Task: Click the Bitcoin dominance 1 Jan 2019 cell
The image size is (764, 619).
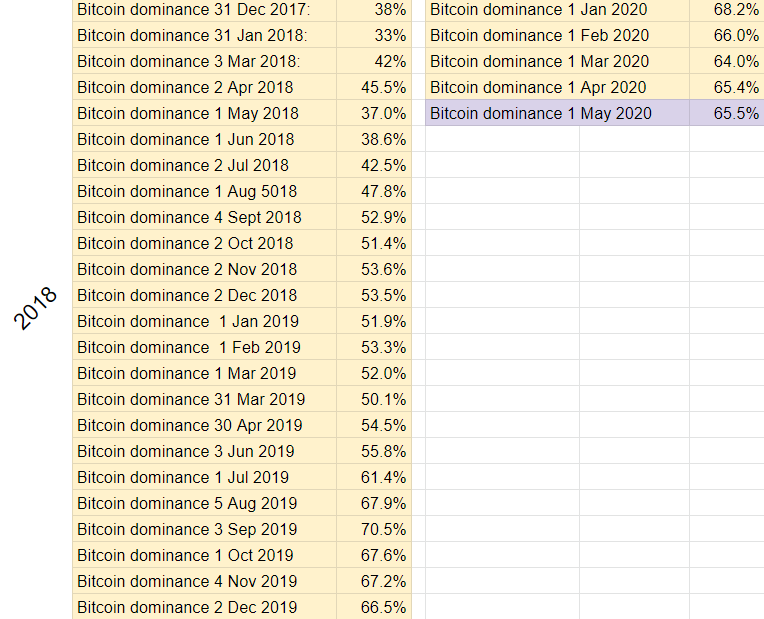Action: [x=204, y=321]
